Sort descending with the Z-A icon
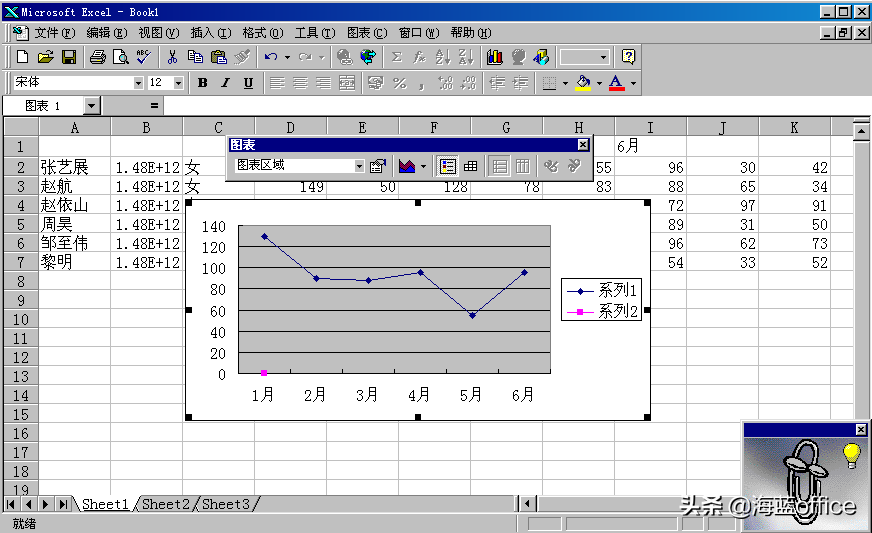872x533 pixels. [x=465, y=57]
